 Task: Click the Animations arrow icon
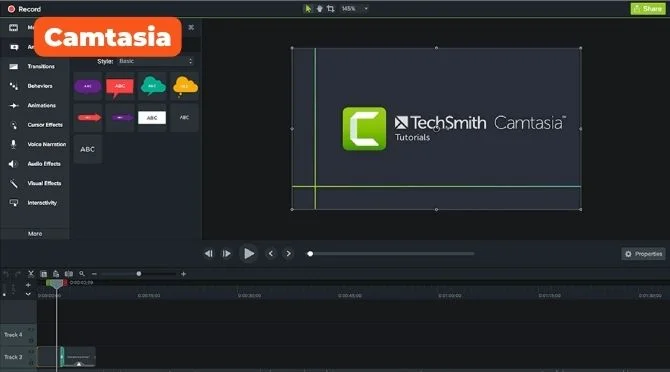(14, 105)
